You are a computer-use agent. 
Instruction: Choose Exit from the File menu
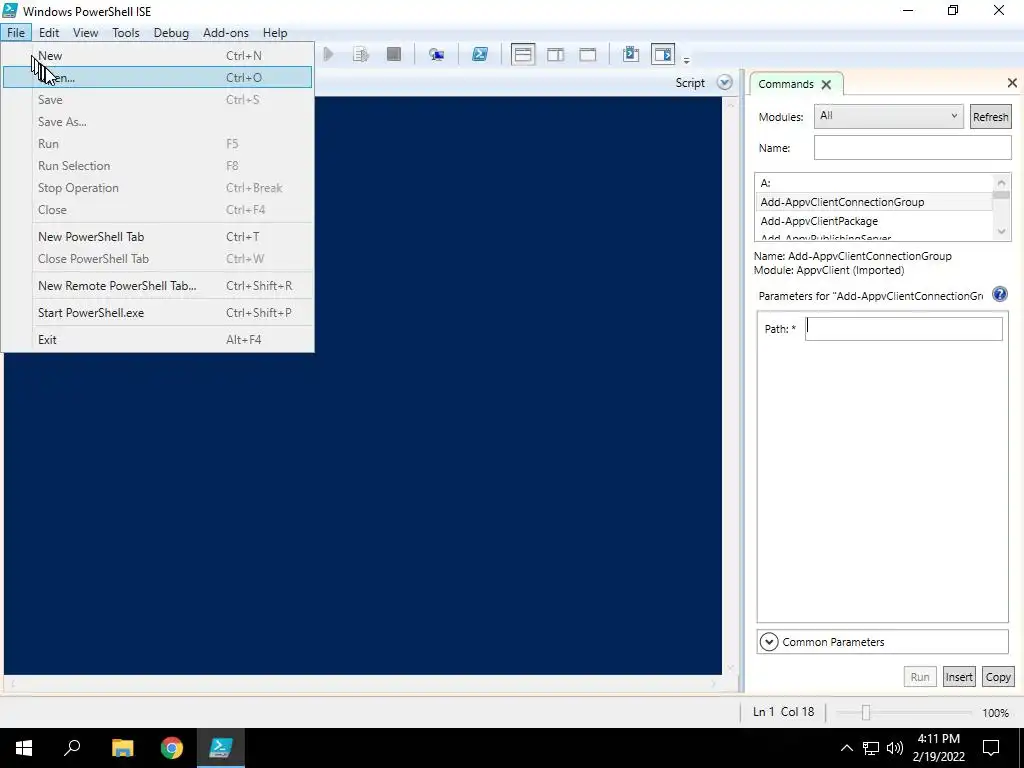(x=157, y=340)
